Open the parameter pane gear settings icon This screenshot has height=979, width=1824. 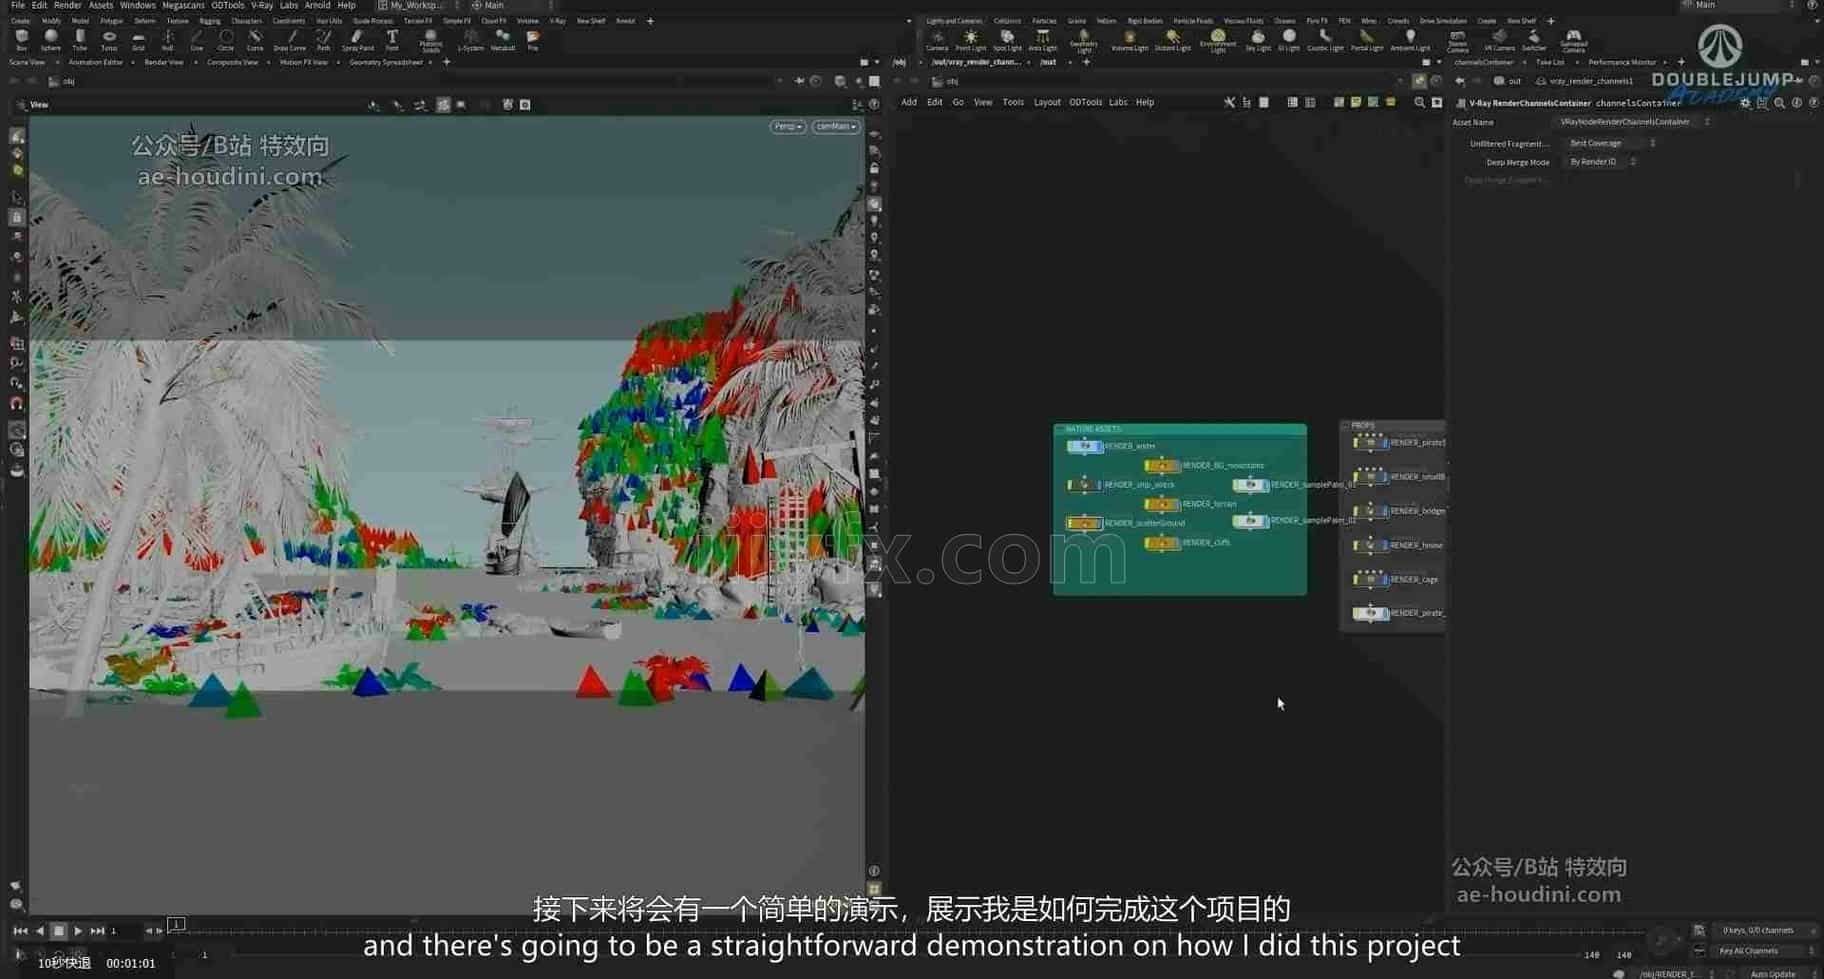(x=1746, y=103)
